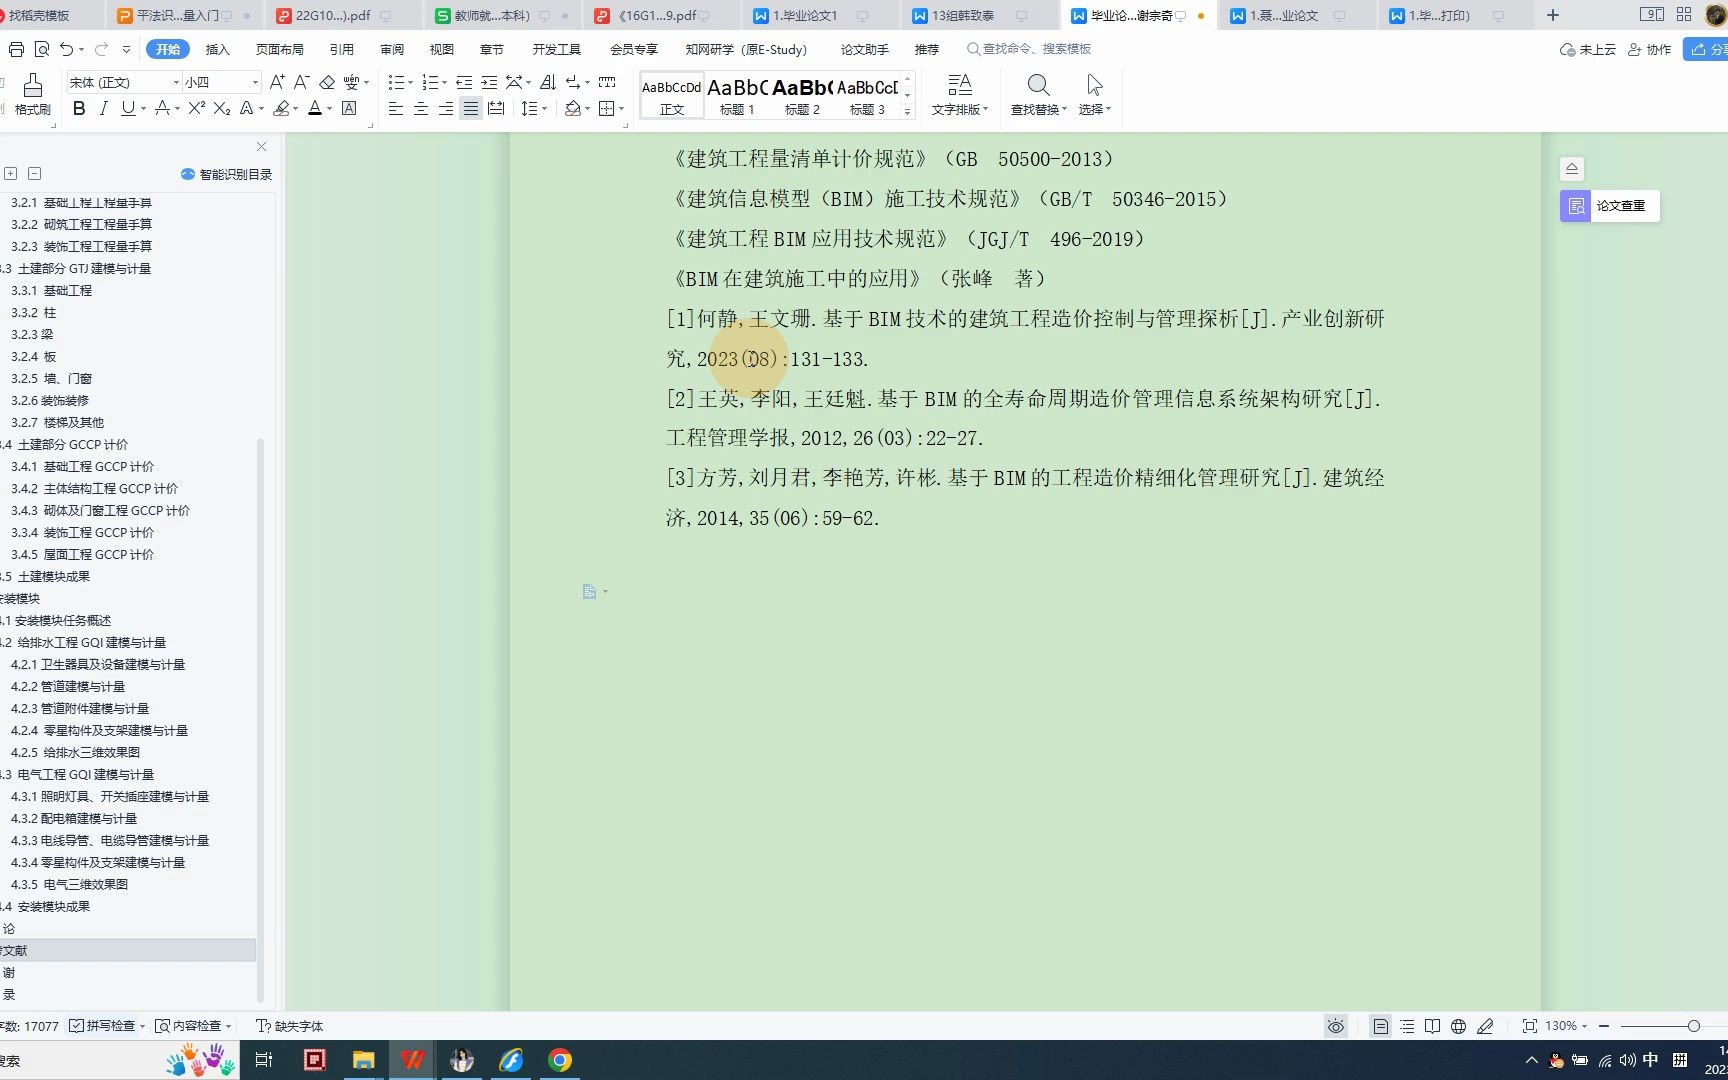This screenshot has width=1728, height=1080.
Task: Apply justified alignment
Action: pos(471,108)
